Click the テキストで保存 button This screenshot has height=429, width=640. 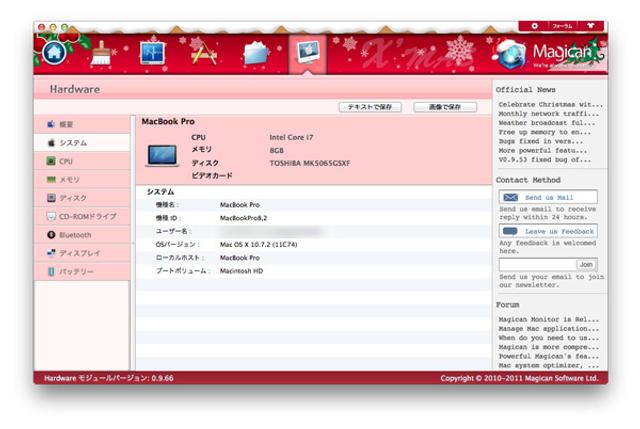point(372,106)
